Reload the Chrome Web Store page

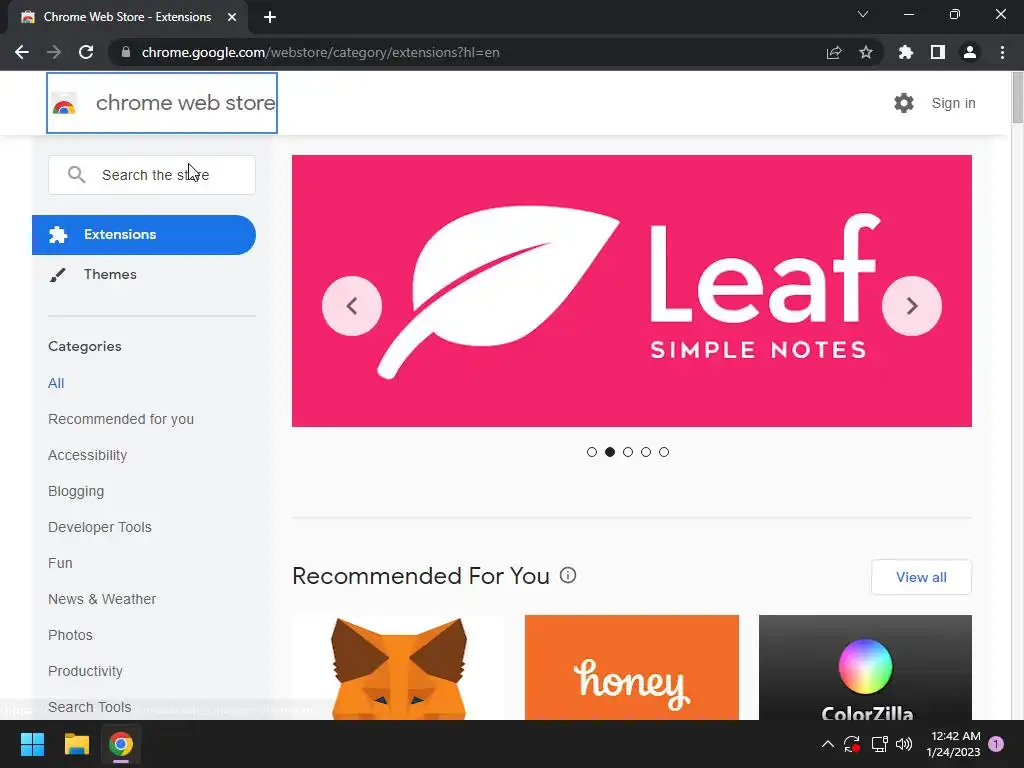click(86, 52)
